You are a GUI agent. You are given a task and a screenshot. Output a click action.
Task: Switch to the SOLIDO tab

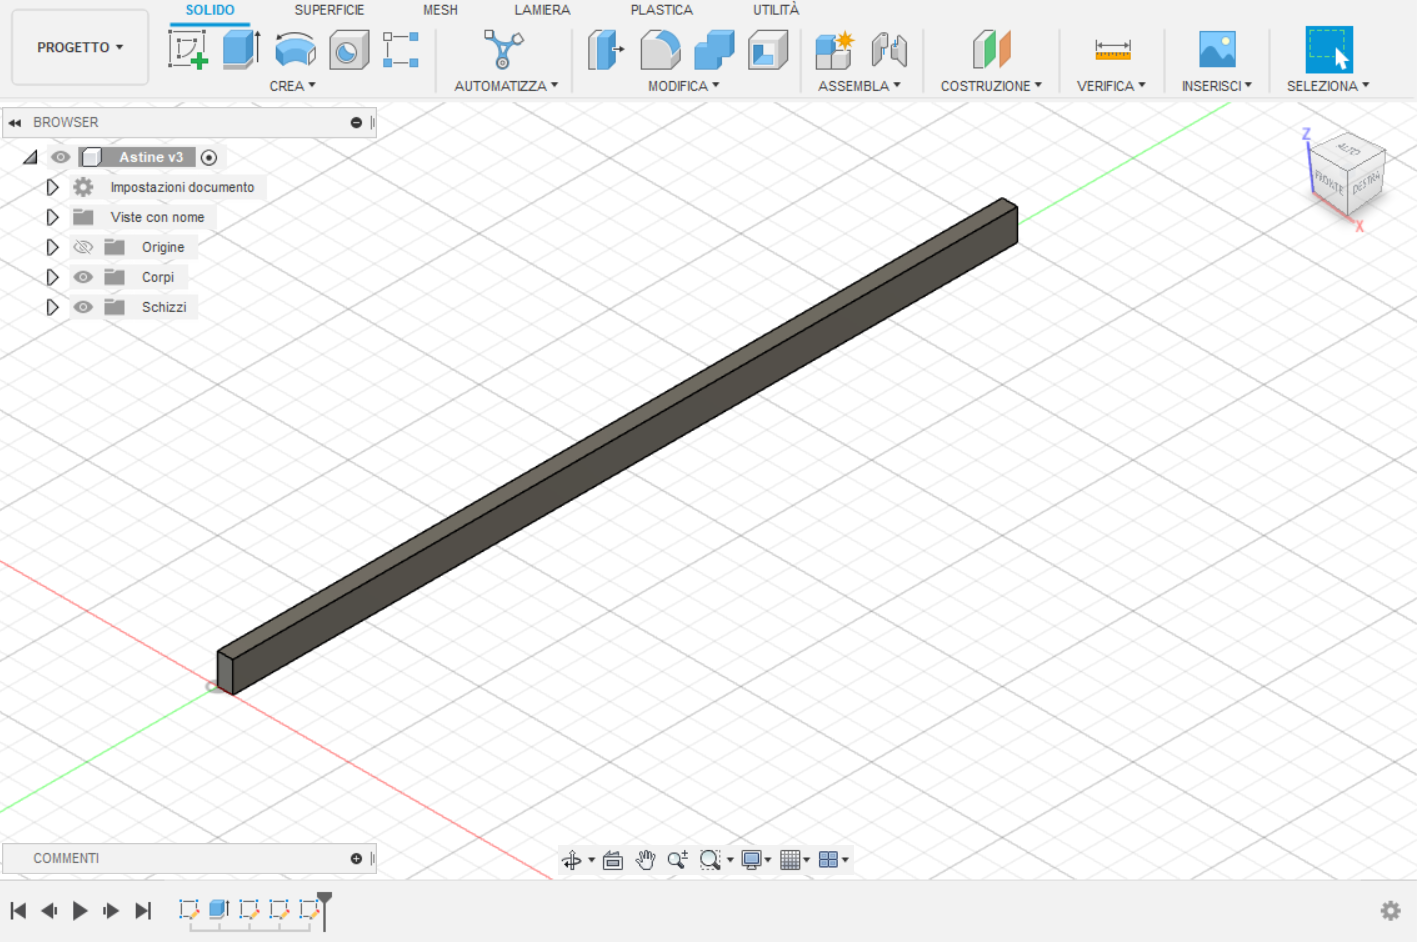210,10
